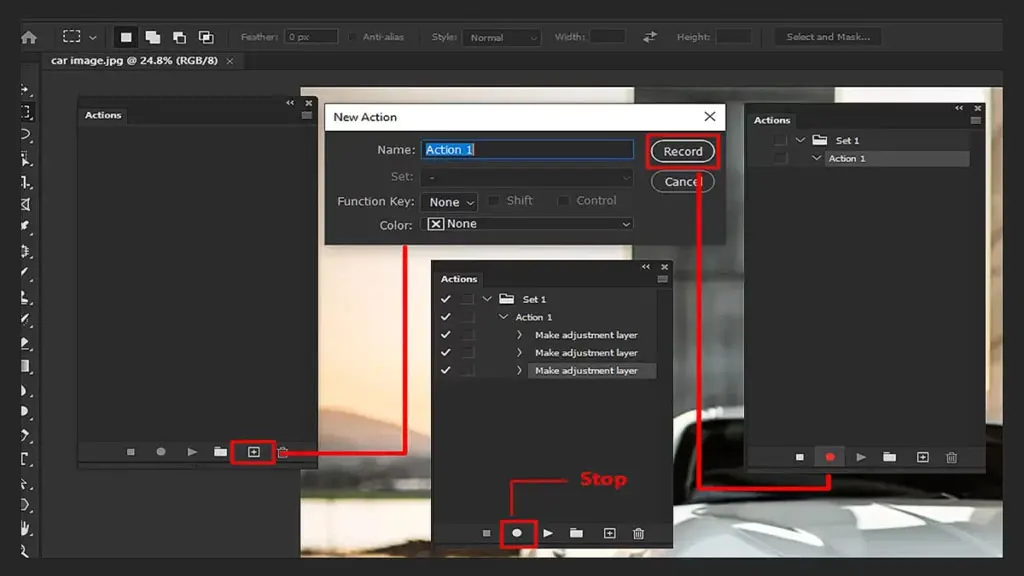Click the red record button in right Actions panel
This screenshot has height=576, width=1024.
point(830,457)
